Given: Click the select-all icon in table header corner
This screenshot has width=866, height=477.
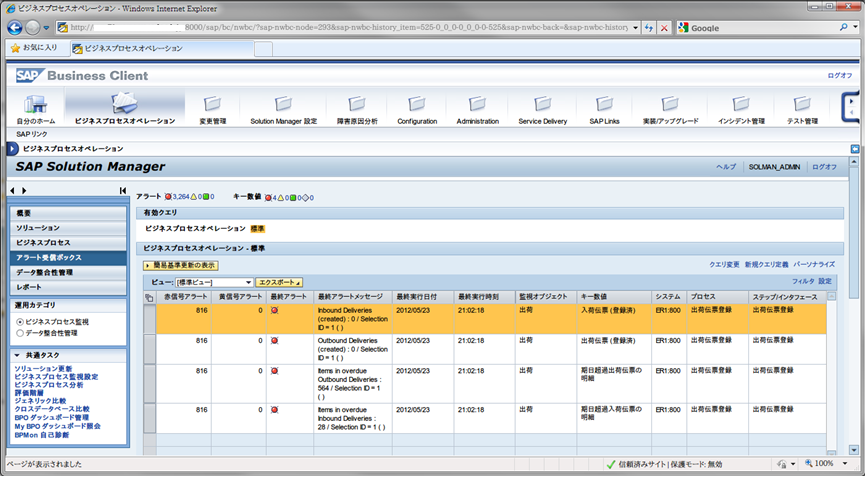Looking at the screenshot, I should click(x=149, y=297).
